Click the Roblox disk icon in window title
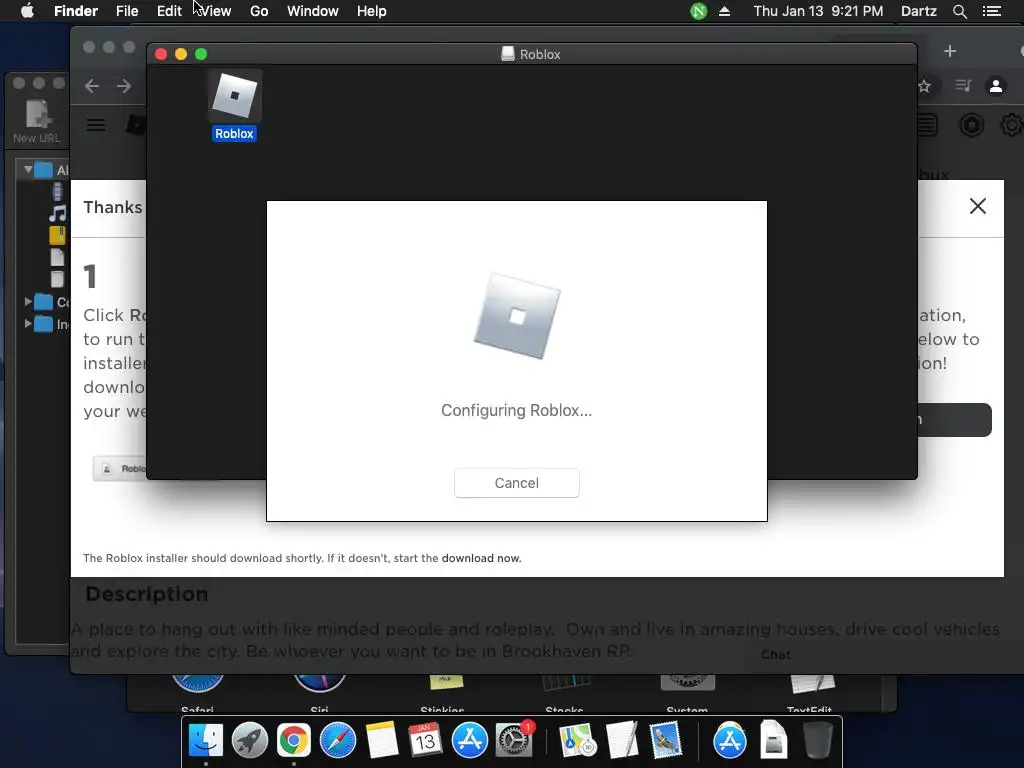 tap(507, 54)
